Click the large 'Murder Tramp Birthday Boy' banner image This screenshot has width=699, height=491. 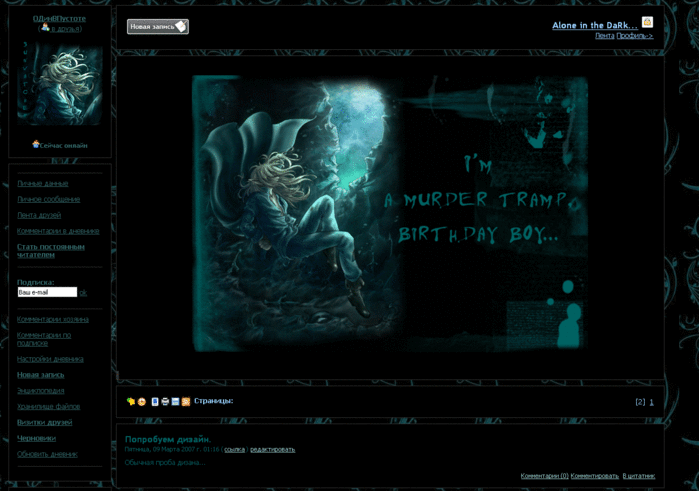click(390, 213)
